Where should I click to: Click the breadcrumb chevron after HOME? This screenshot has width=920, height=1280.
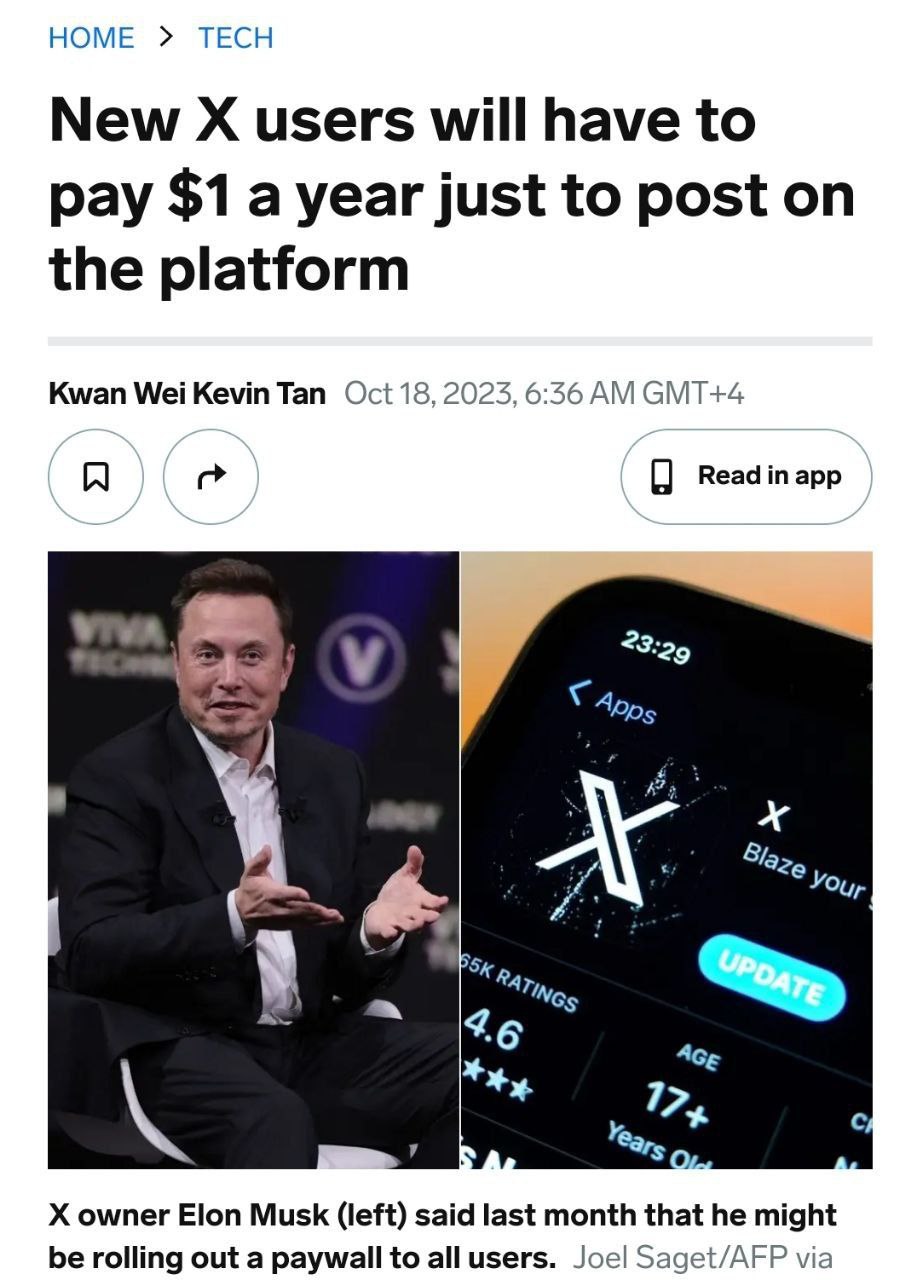click(x=166, y=37)
